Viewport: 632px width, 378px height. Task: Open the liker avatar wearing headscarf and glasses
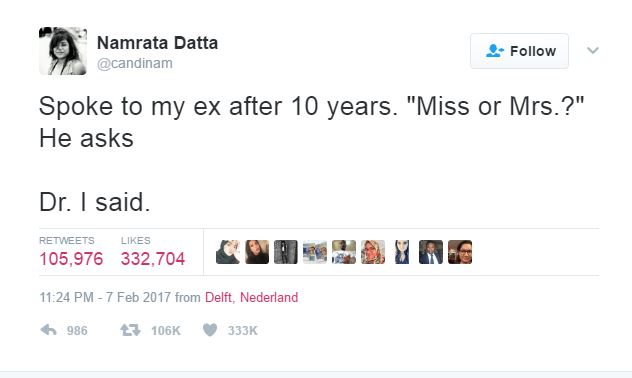coord(373,252)
